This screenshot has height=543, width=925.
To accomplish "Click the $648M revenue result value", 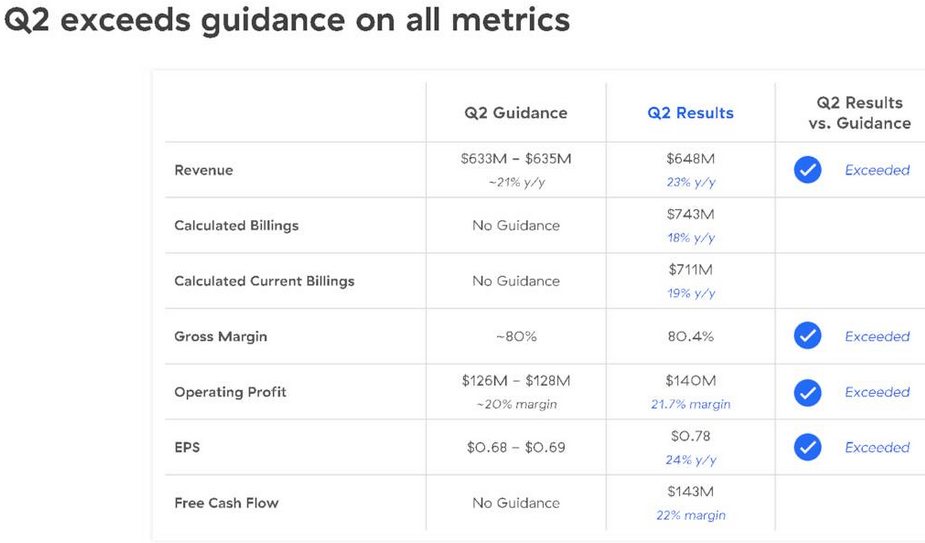I will pos(690,159).
